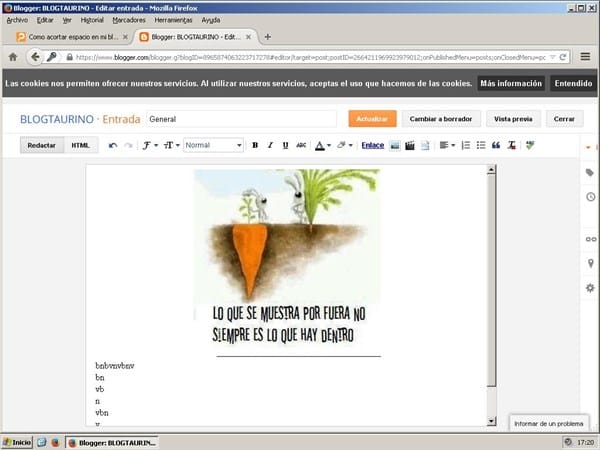Click Más información on cookie banner
This screenshot has width=600, height=450.
(511, 83)
